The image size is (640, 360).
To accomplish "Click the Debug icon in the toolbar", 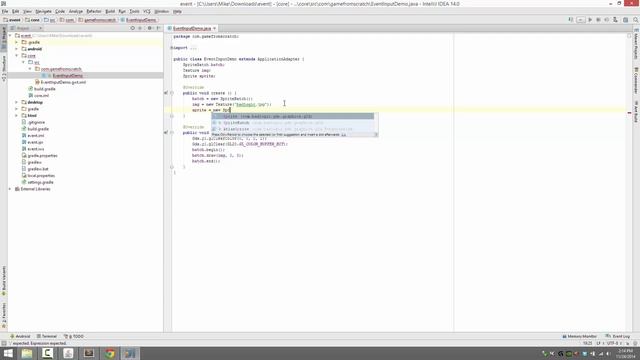I will click(598, 20).
